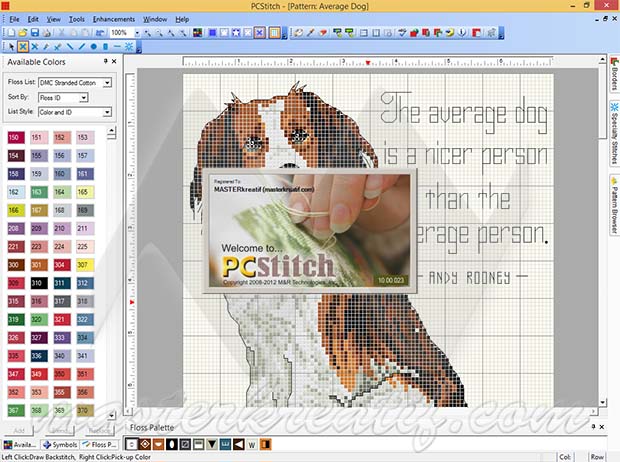Screen dimensions: 620x462
Task: Select the W symbol in Floss Palette
Action: click(252, 445)
